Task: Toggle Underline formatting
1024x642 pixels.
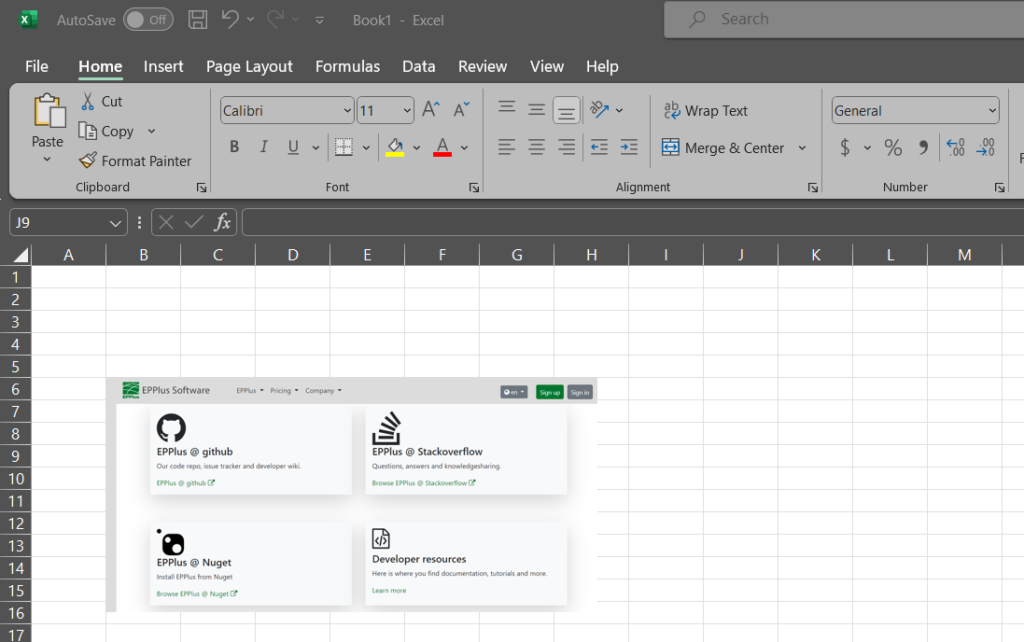Action: coord(293,147)
